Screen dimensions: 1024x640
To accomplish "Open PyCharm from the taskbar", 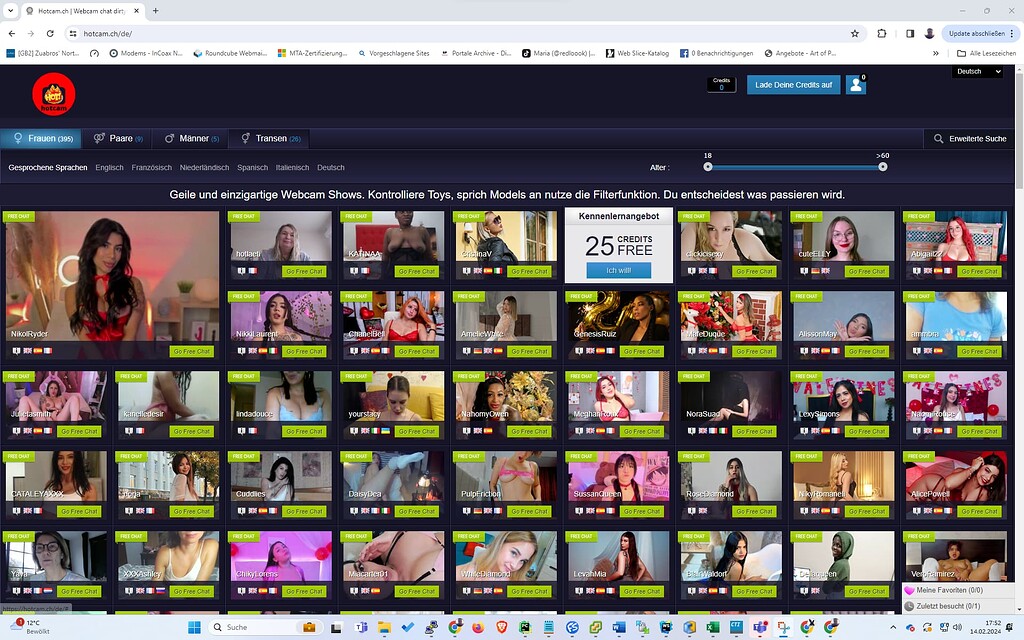I will click(525, 628).
